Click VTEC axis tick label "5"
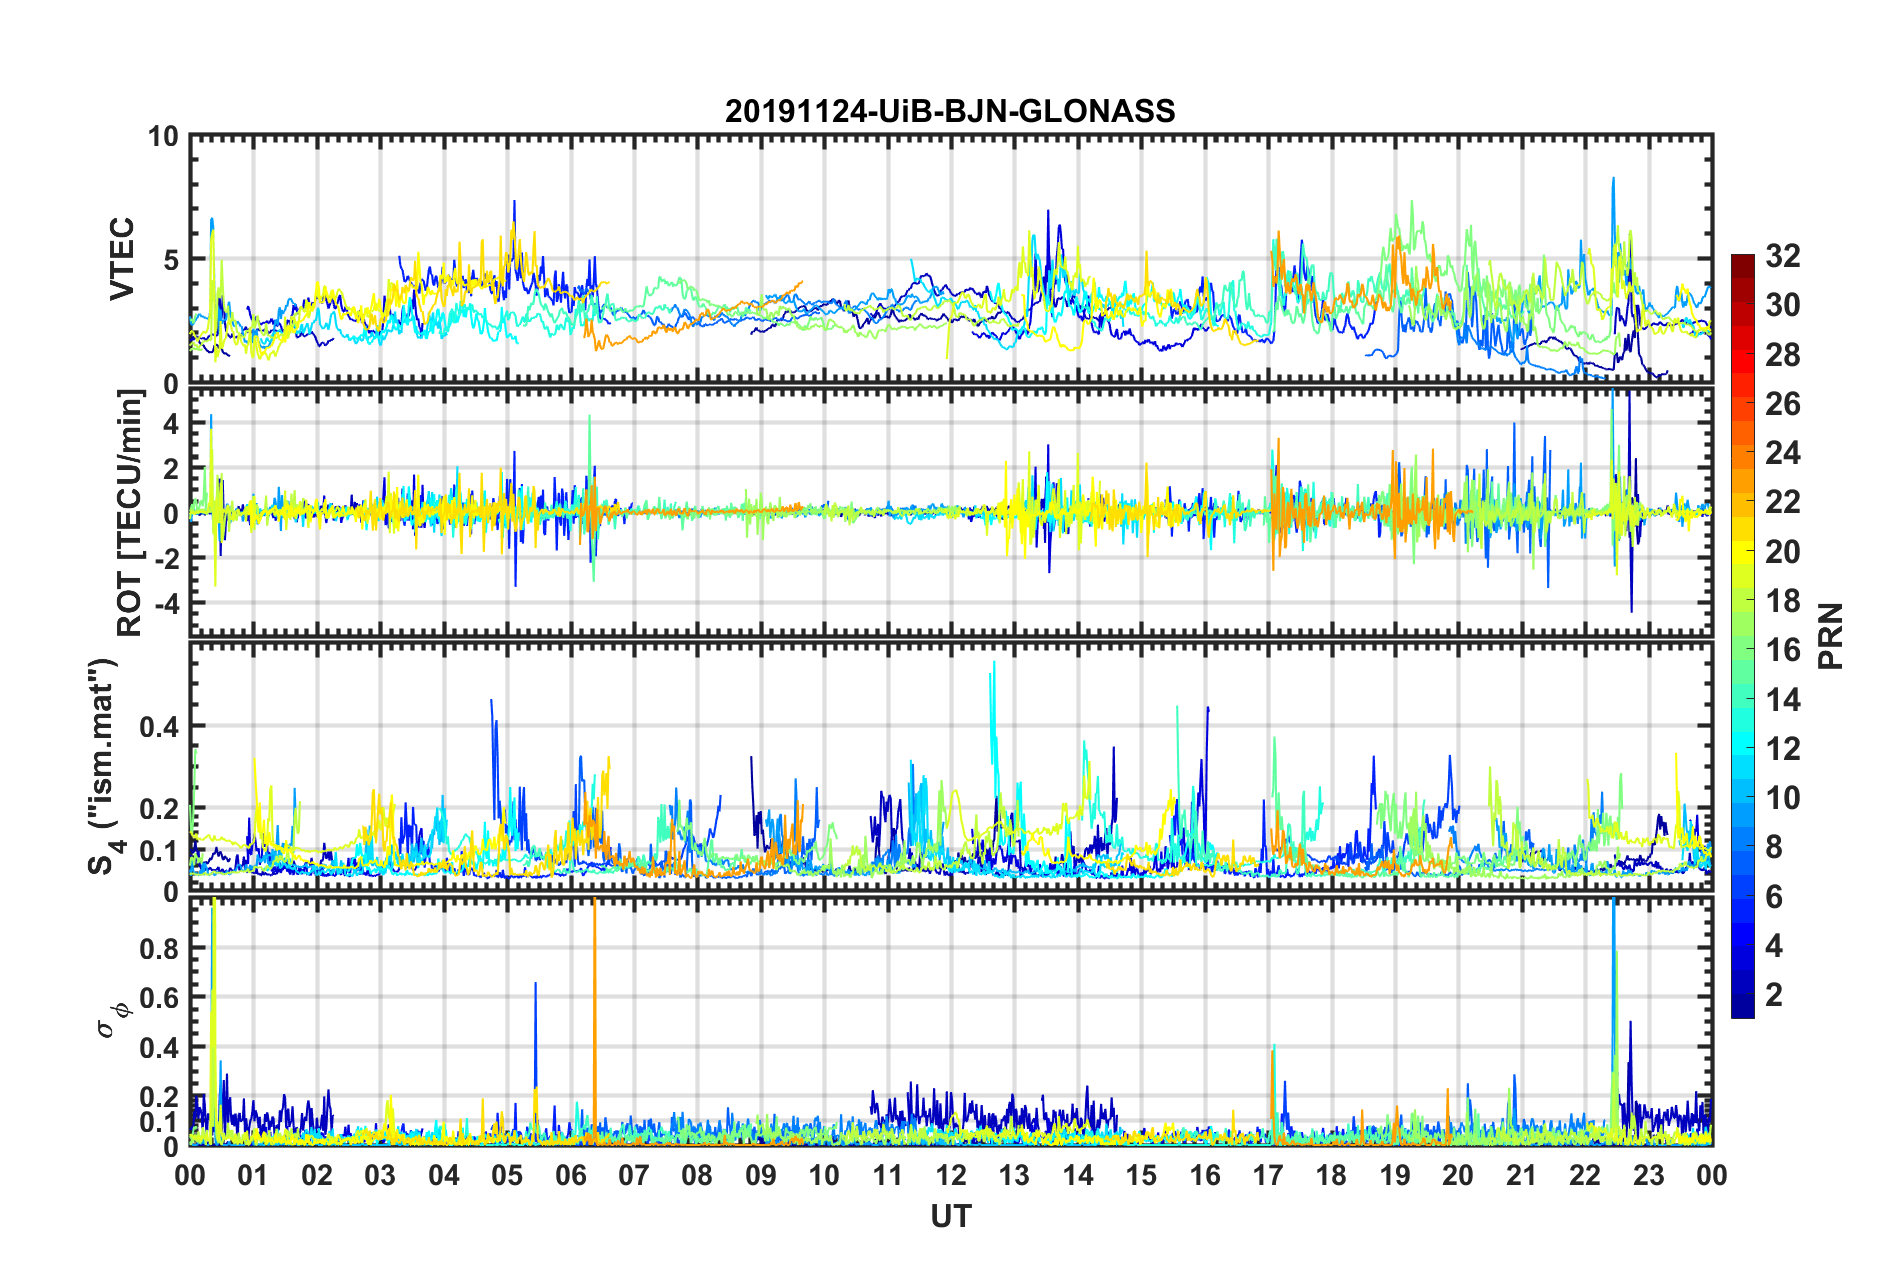1902x1272 pixels. [x=171, y=260]
